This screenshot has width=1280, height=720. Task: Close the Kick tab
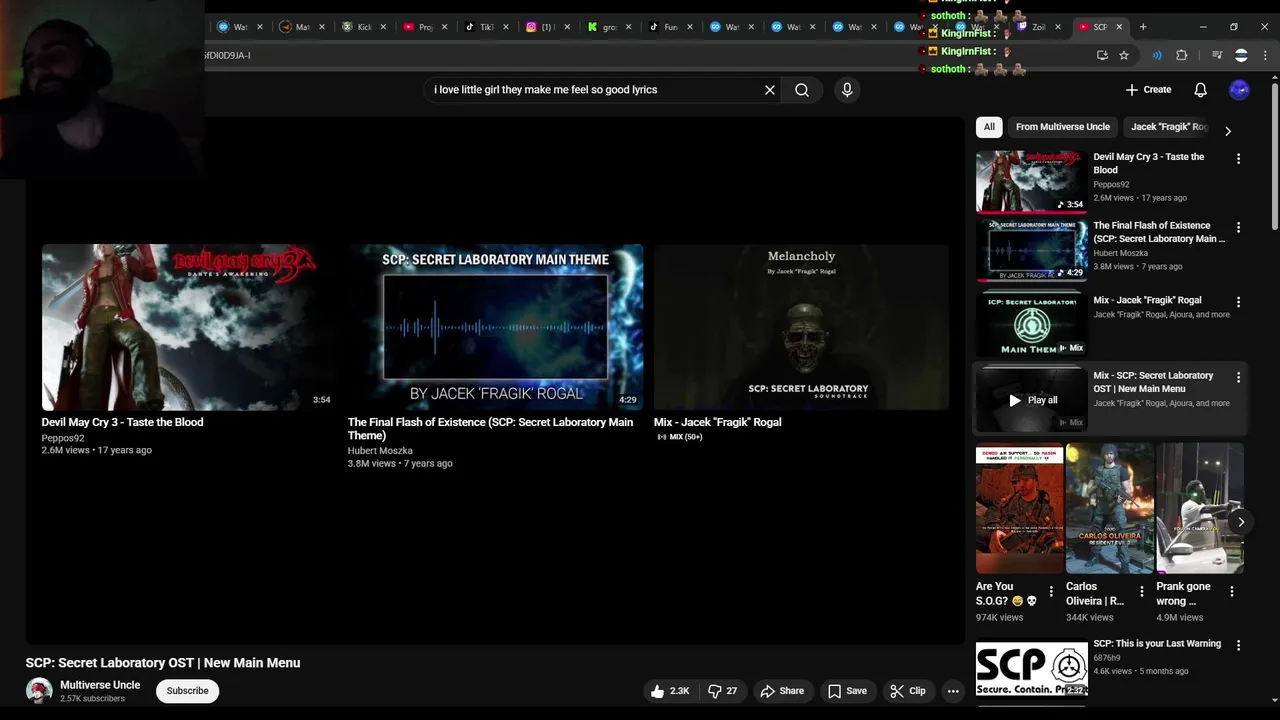[383, 27]
